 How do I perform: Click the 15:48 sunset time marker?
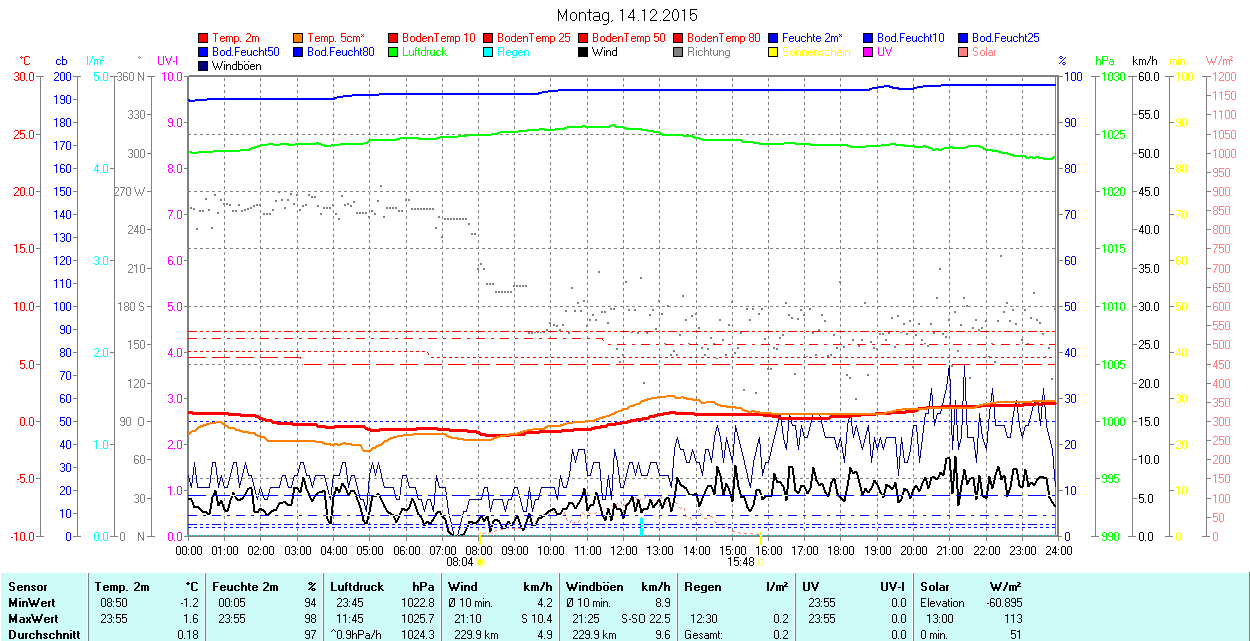740,562
